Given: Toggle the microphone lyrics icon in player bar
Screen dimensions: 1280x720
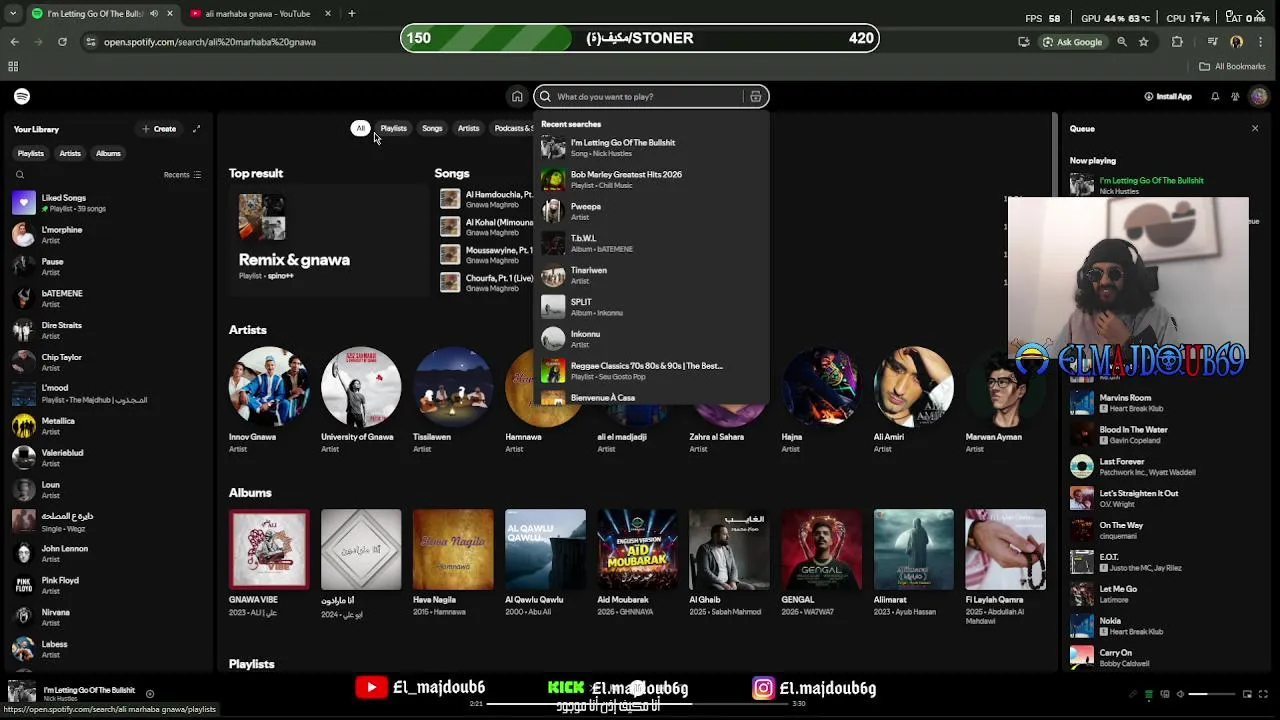Looking at the screenshot, I should [1133, 694].
